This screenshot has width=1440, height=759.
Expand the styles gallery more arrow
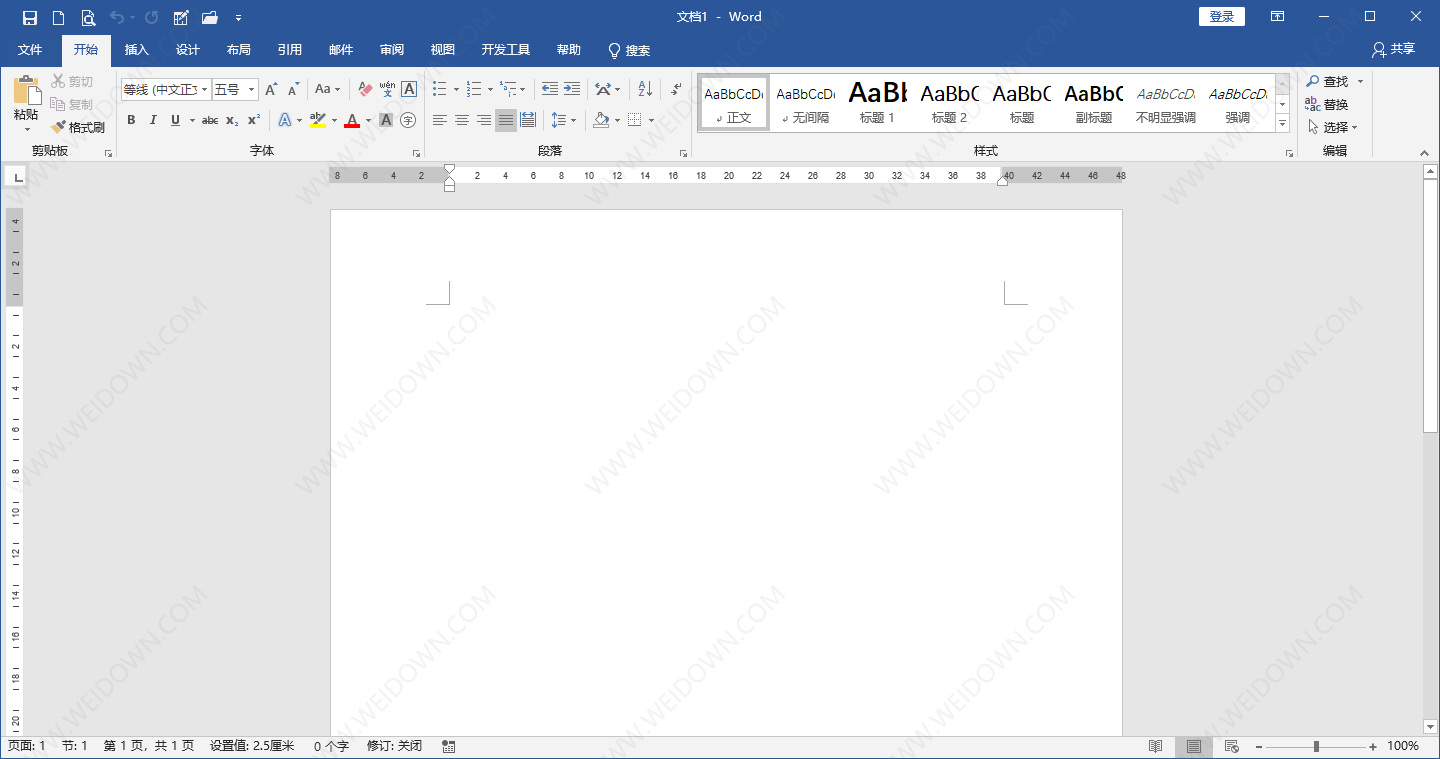pos(1283,123)
